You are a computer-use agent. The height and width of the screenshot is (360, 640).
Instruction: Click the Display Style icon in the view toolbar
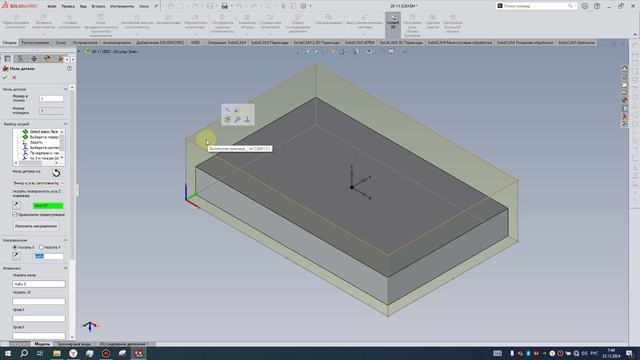point(356,52)
